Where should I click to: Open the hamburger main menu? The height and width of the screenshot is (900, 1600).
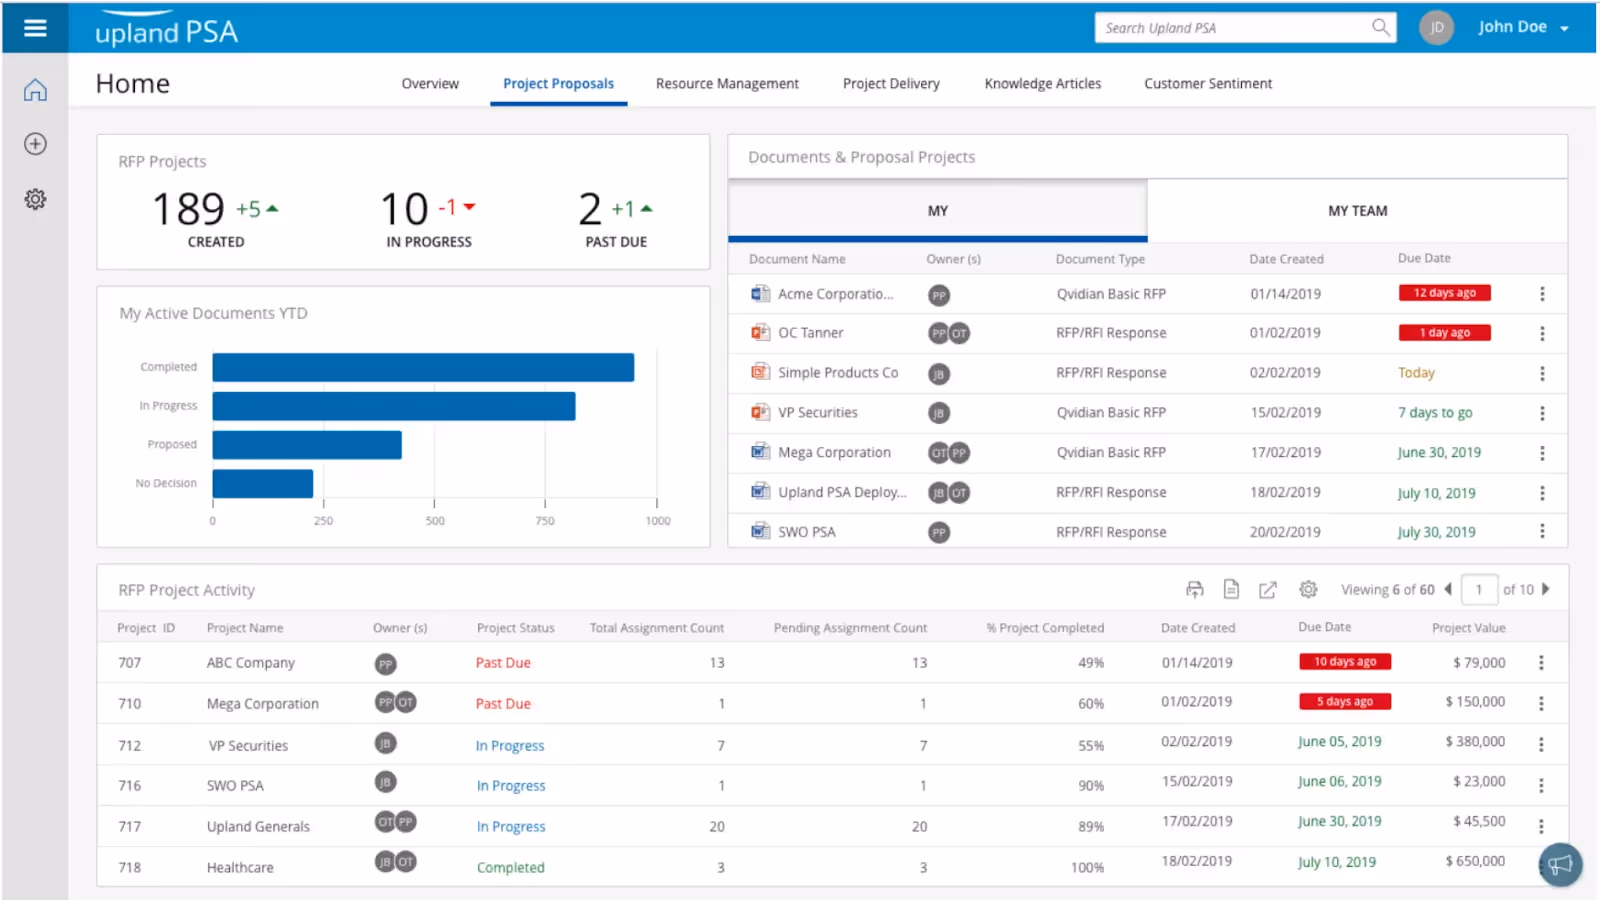(35, 28)
